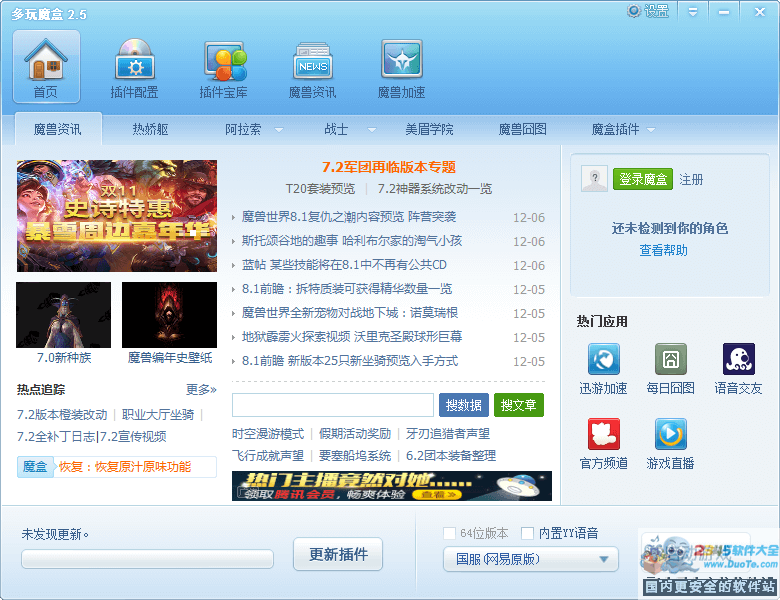Expand the 阿拉索 tab dropdown arrow
Screen dimensions: 780x600
pos(279,130)
